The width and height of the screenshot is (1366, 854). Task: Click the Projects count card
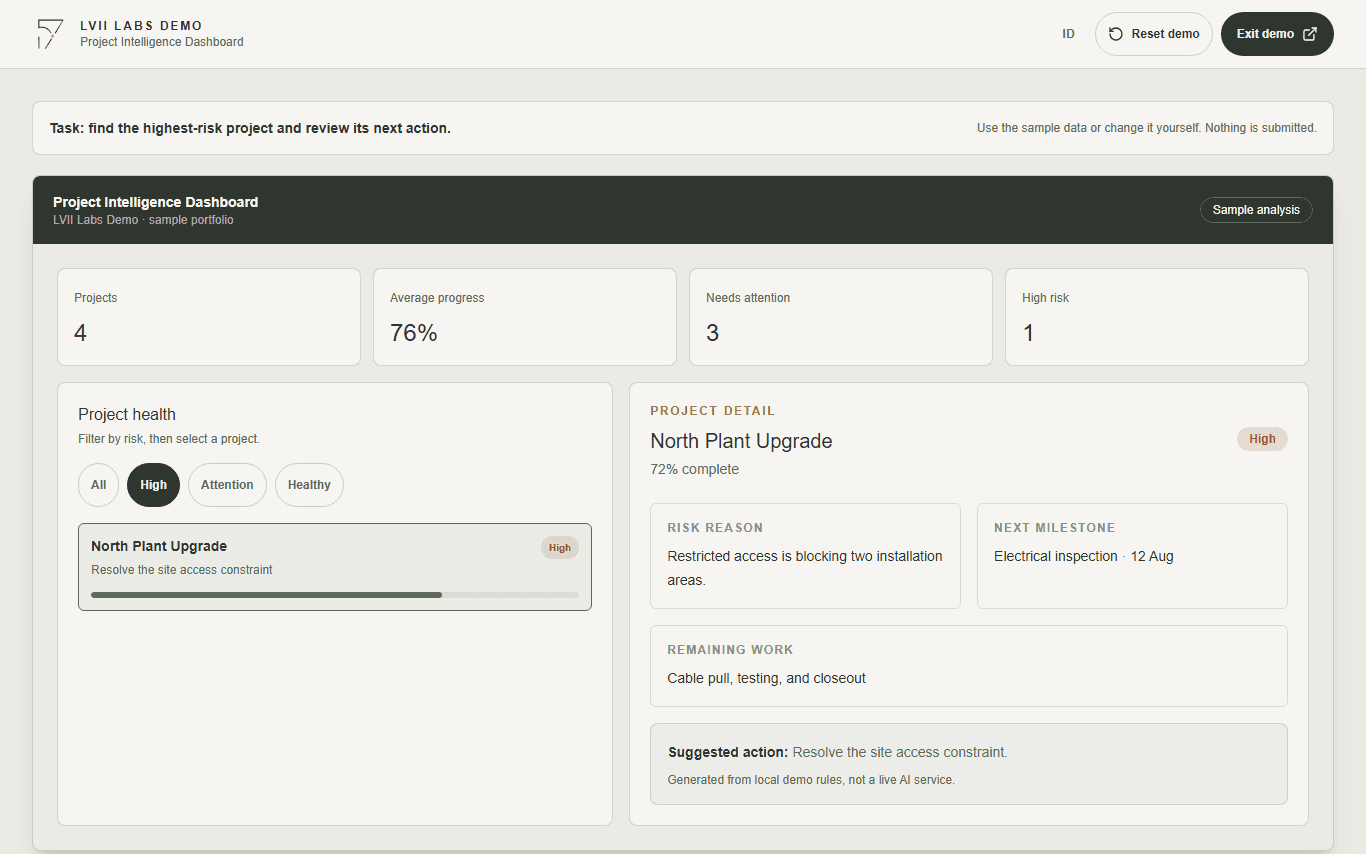(209, 317)
